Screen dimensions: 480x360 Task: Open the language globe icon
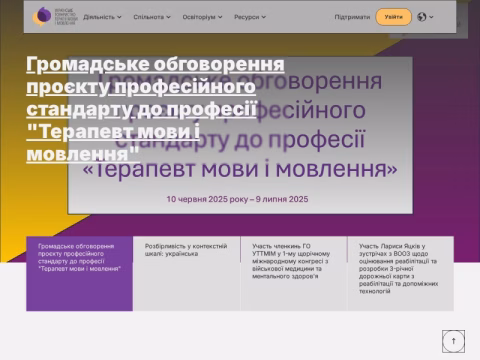[422, 17]
